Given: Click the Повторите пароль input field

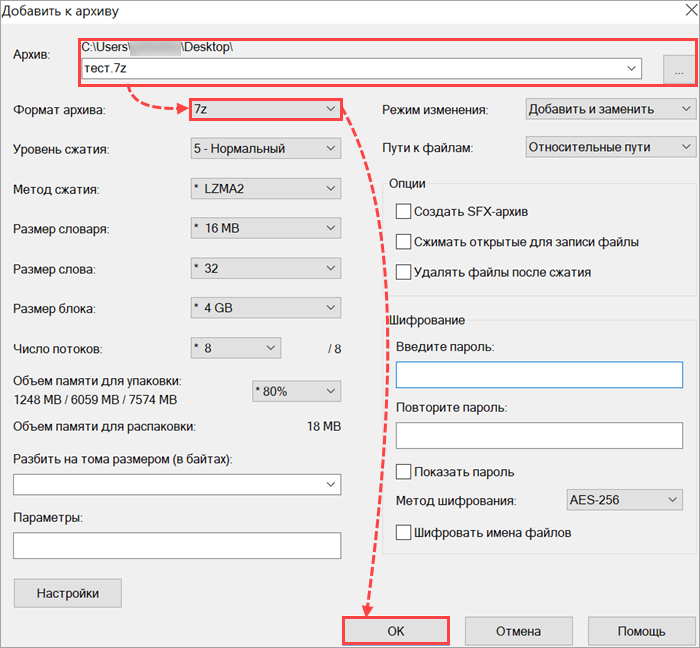Looking at the screenshot, I should [x=538, y=436].
